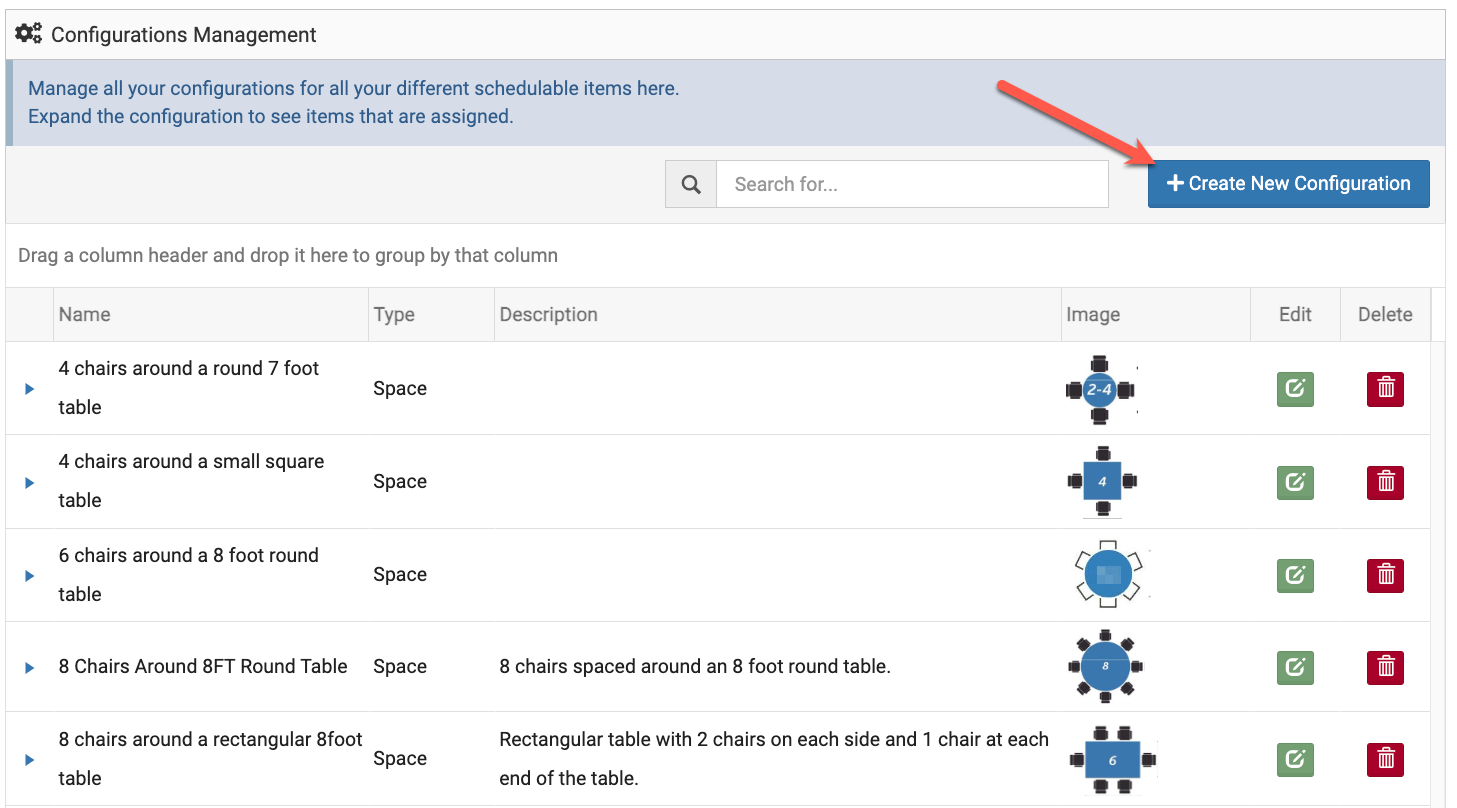Click the Space type in the round 7 foot table row
Viewport: 1457px width, 808px height.
pyautogui.click(x=400, y=388)
